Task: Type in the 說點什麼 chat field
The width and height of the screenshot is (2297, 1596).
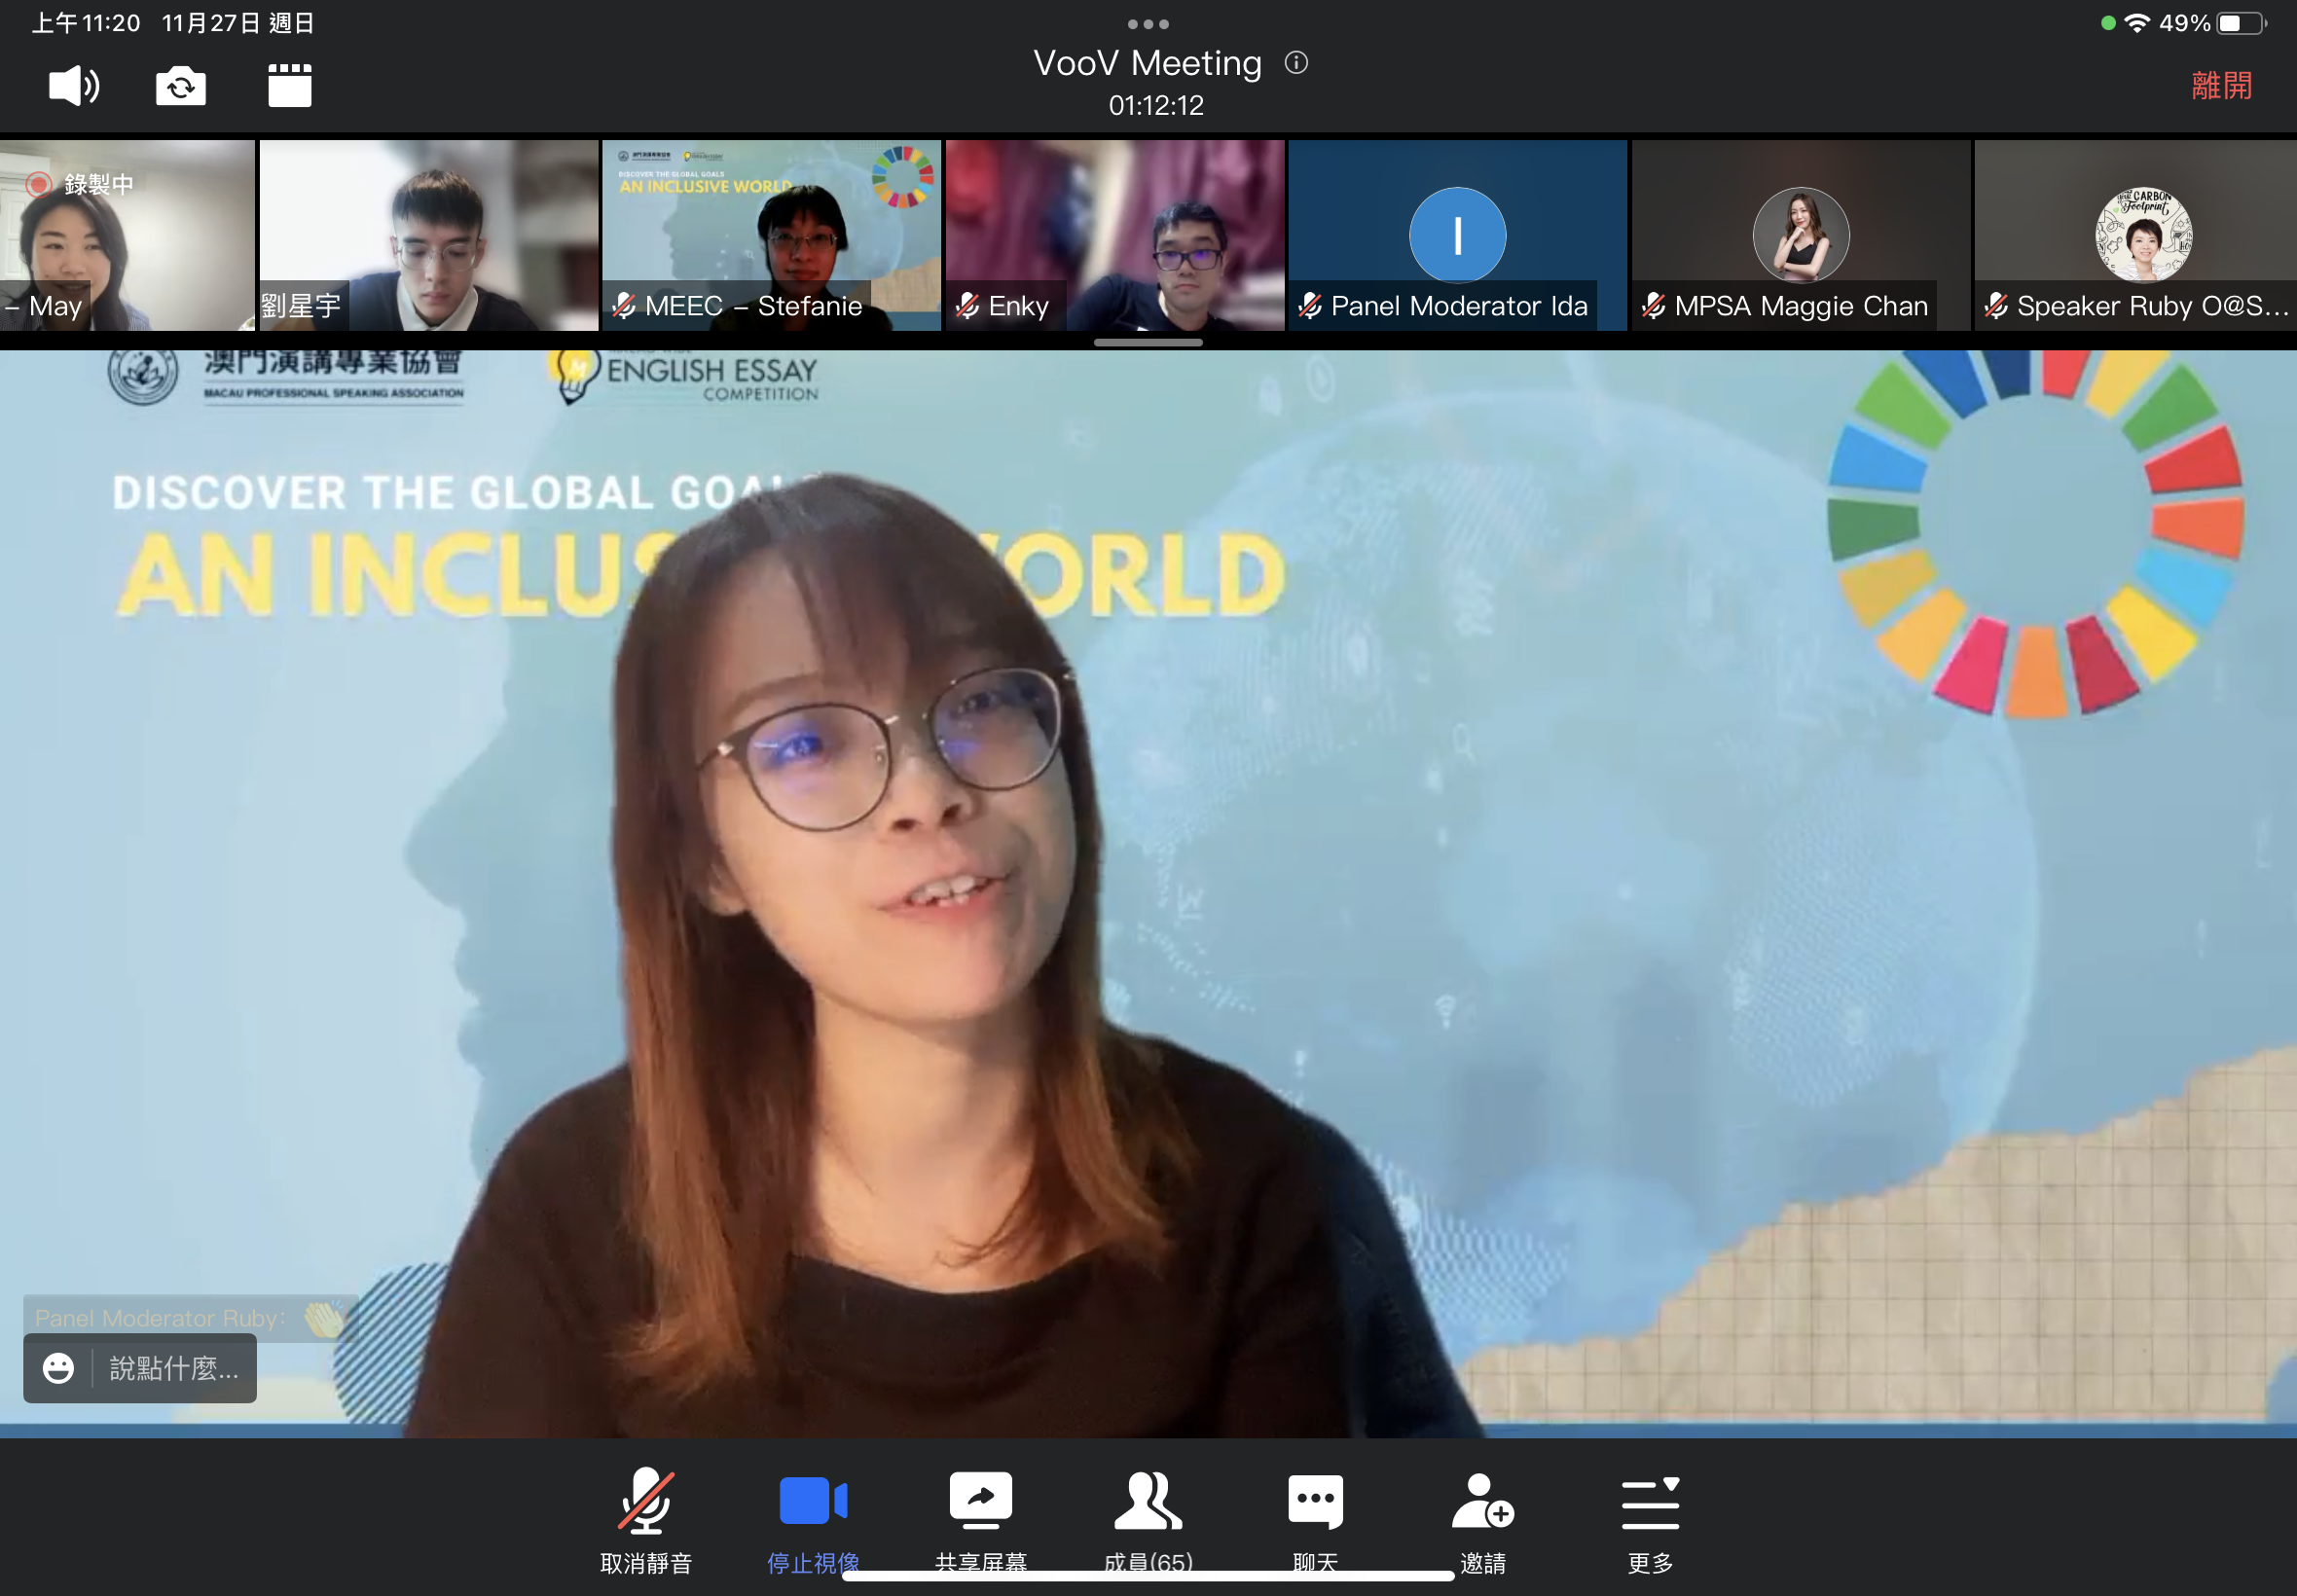Action: [174, 1368]
